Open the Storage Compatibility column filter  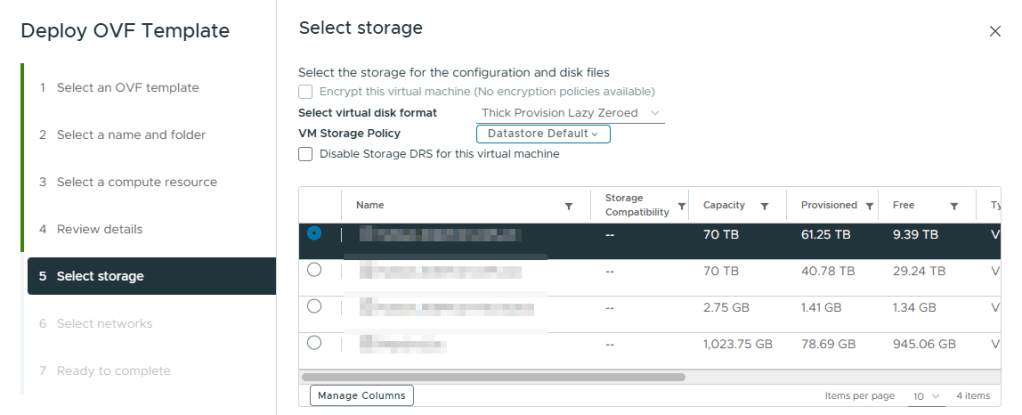(682, 206)
